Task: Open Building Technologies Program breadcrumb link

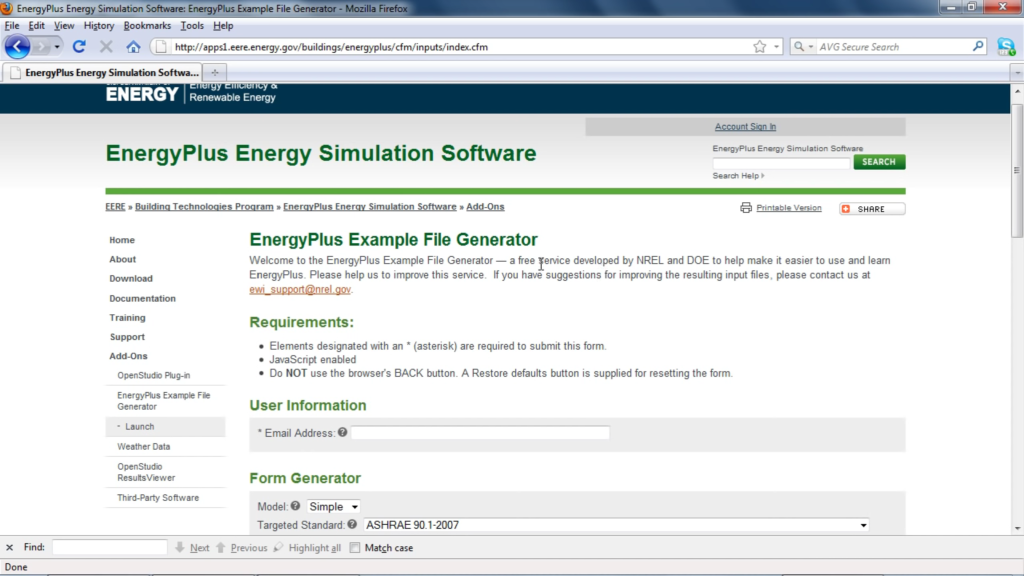Action: (204, 206)
